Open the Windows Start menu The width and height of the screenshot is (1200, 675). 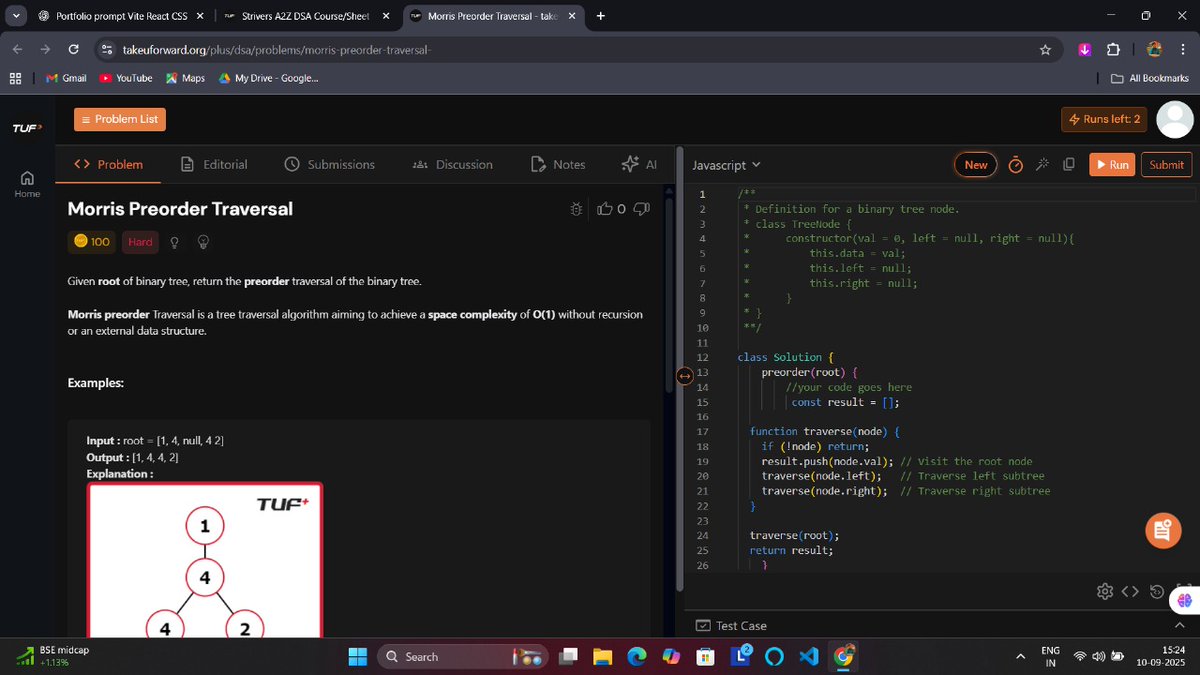[358, 656]
